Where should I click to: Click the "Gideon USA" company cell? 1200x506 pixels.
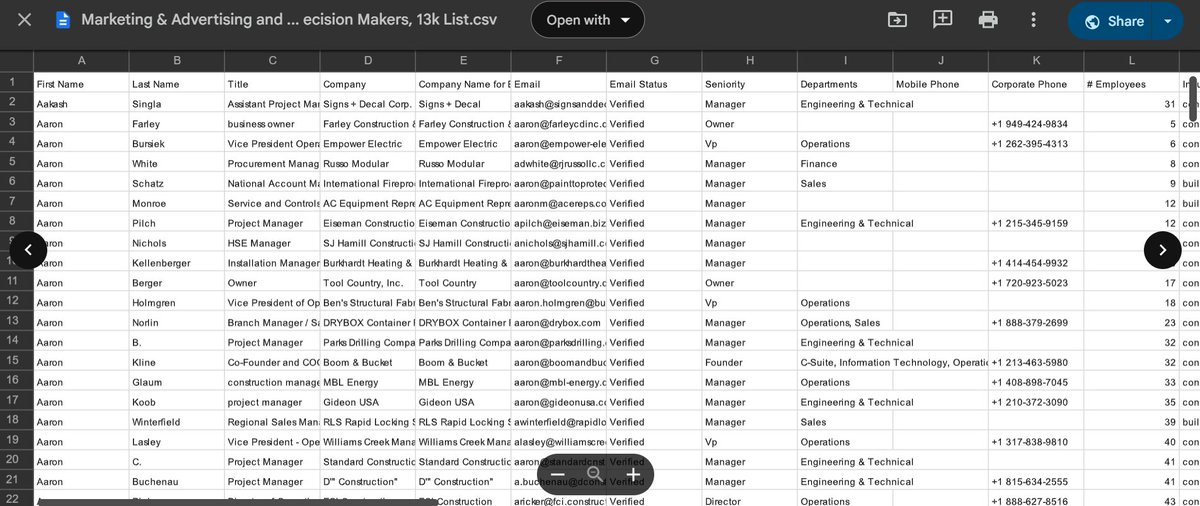(x=368, y=402)
